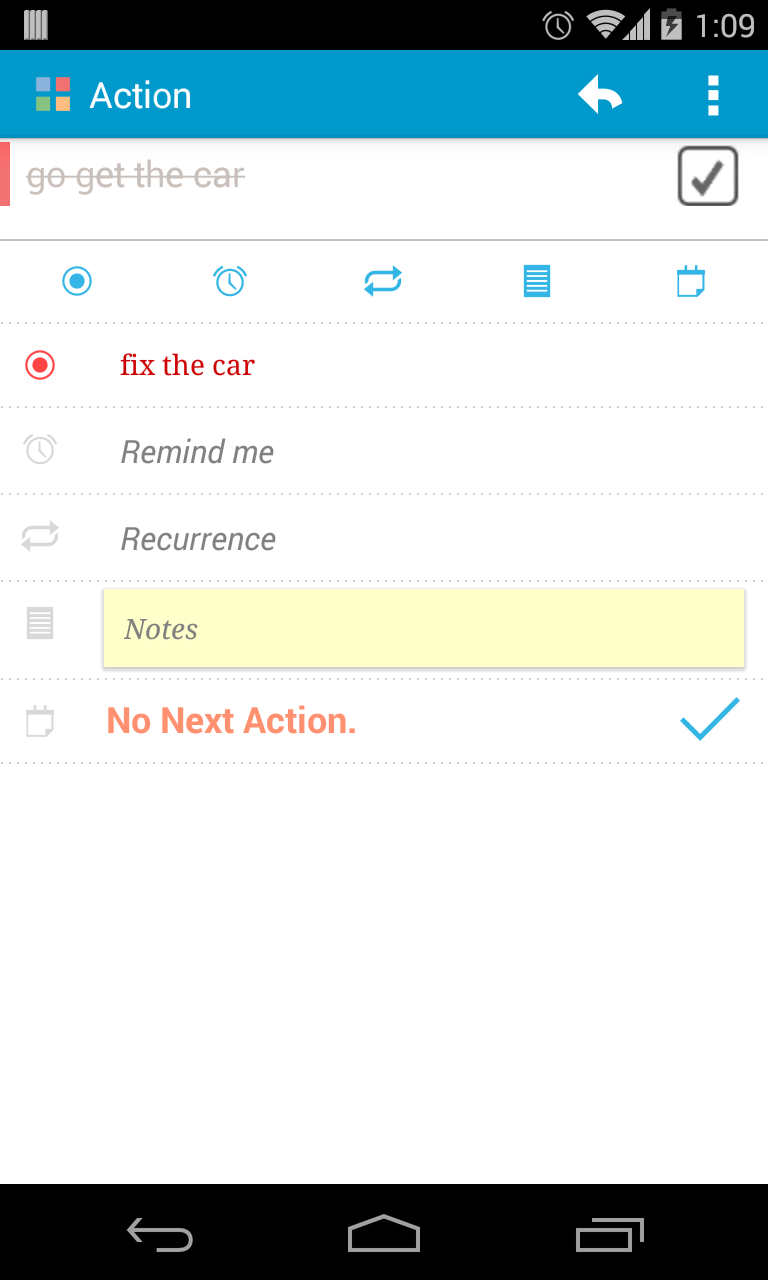Tap the undo arrow in the action bar
This screenshot has height=1280, width=768.
coord(600,96)
